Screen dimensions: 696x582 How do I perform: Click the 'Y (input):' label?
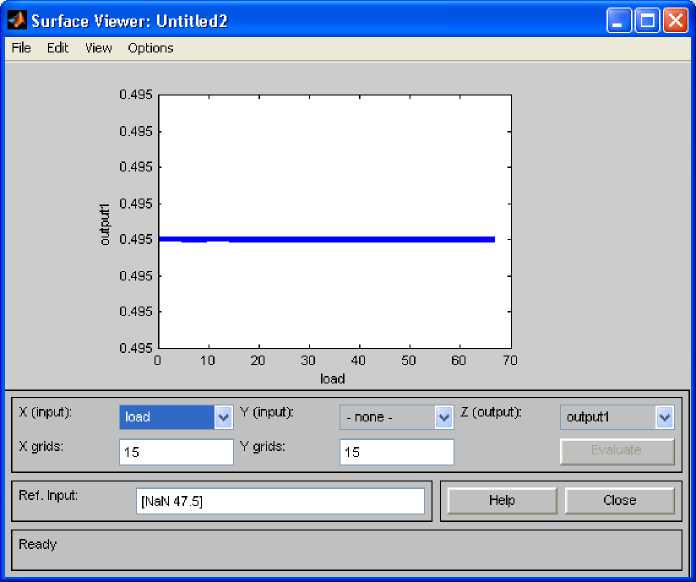(266, 412)
